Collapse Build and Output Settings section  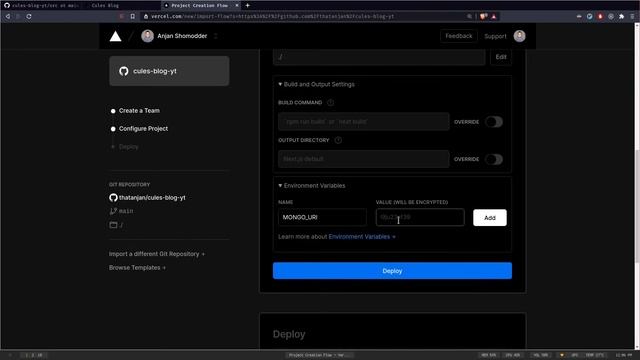click(x=316, y=84)
